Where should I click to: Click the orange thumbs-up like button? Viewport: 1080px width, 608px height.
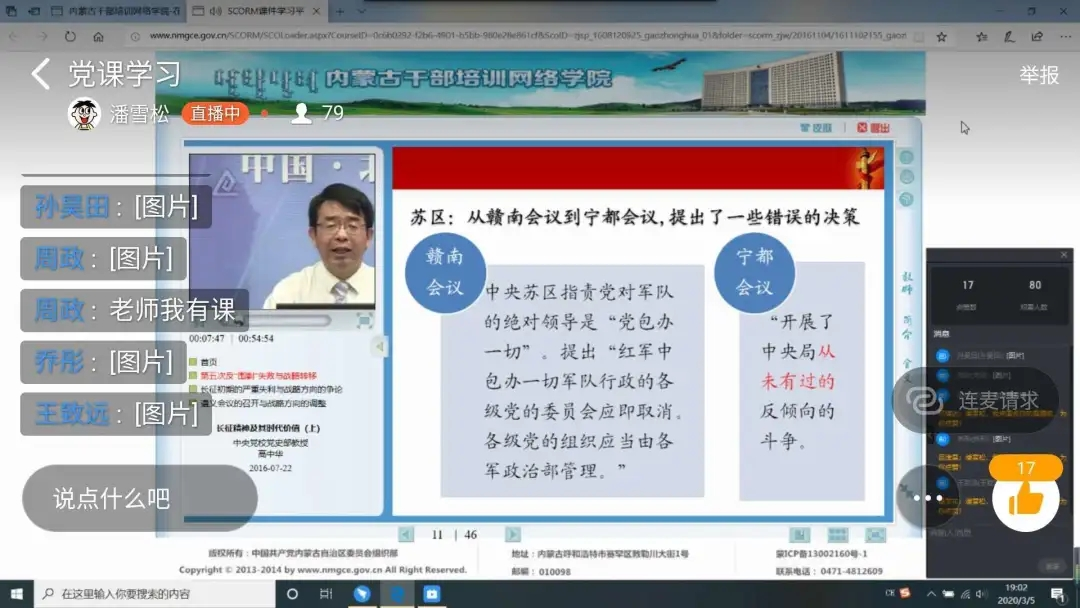coord(1025,497)
